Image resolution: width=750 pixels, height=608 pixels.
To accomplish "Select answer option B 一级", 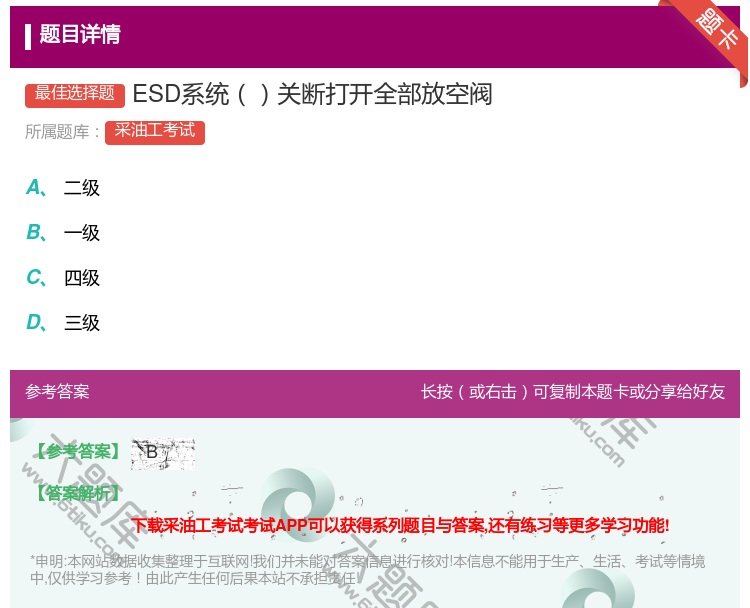I will (x=63, y=232).
